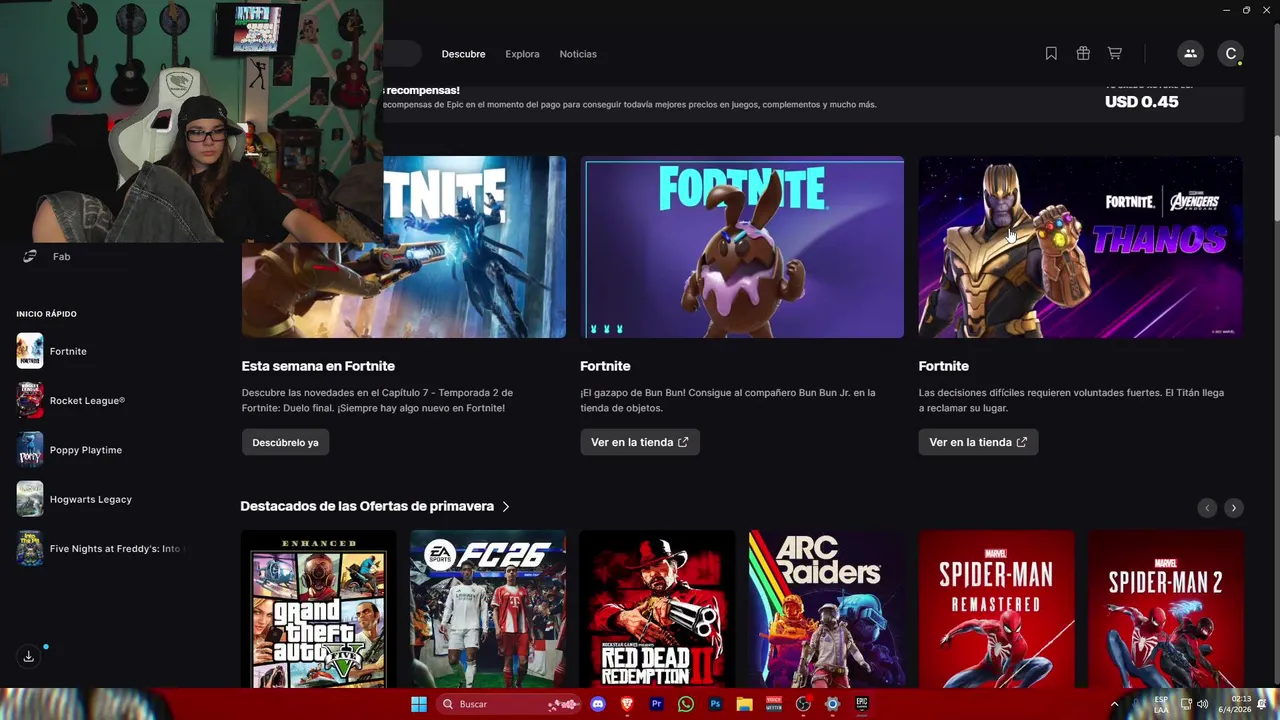Open Epic Games Launcher taskbar icon
The image size is (1280, 720).
861,704
